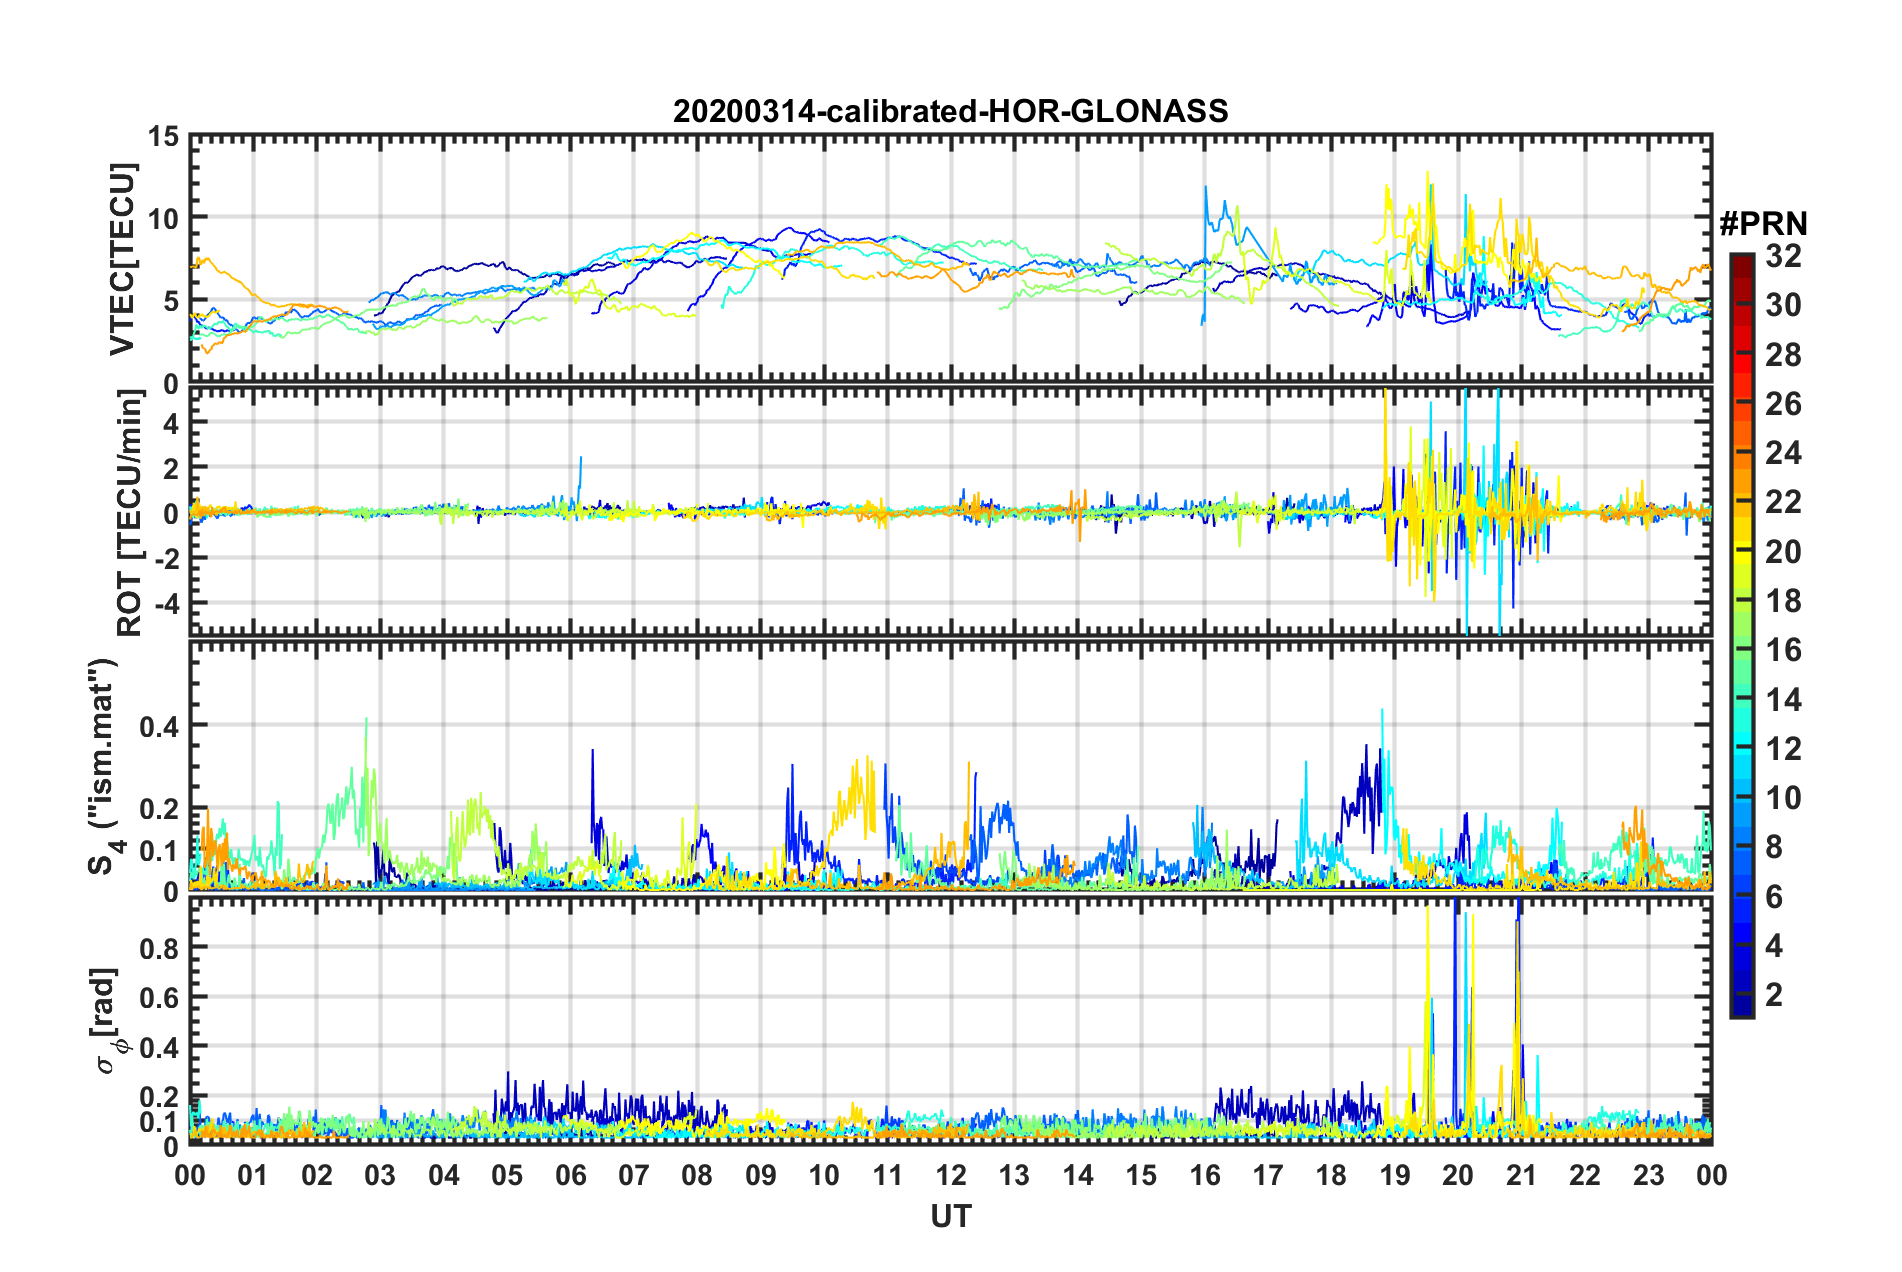The image size is (1902, 1272).
Task: Select the "6" label on the PRN colorbar
Action: pyautogui.click(x=1775, y=897)
